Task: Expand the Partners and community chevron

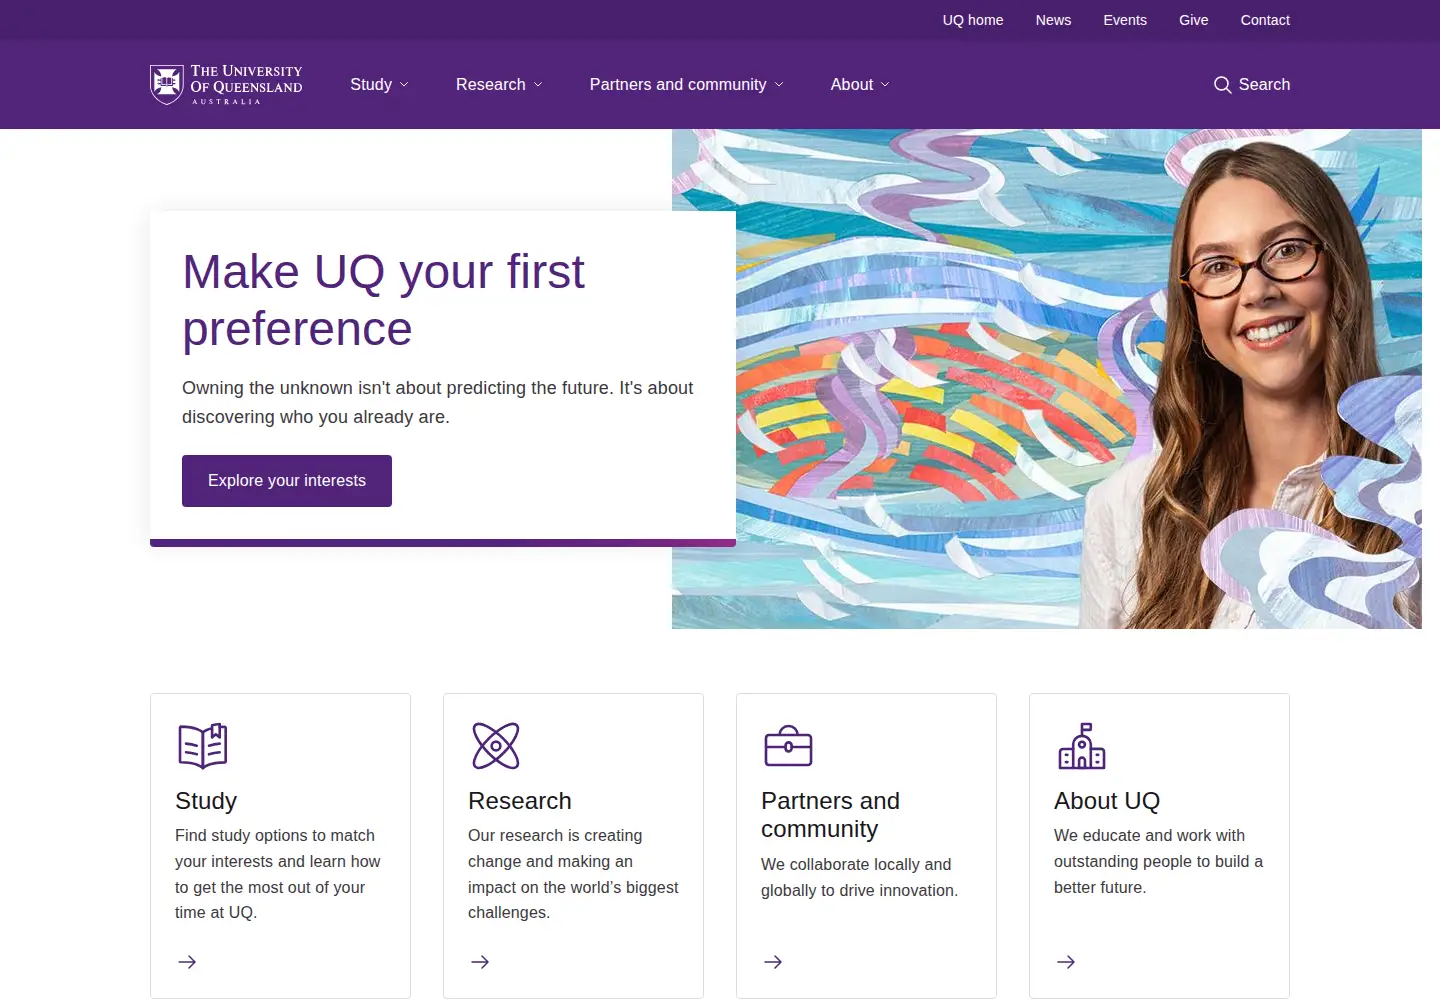Action: [779, 85]
